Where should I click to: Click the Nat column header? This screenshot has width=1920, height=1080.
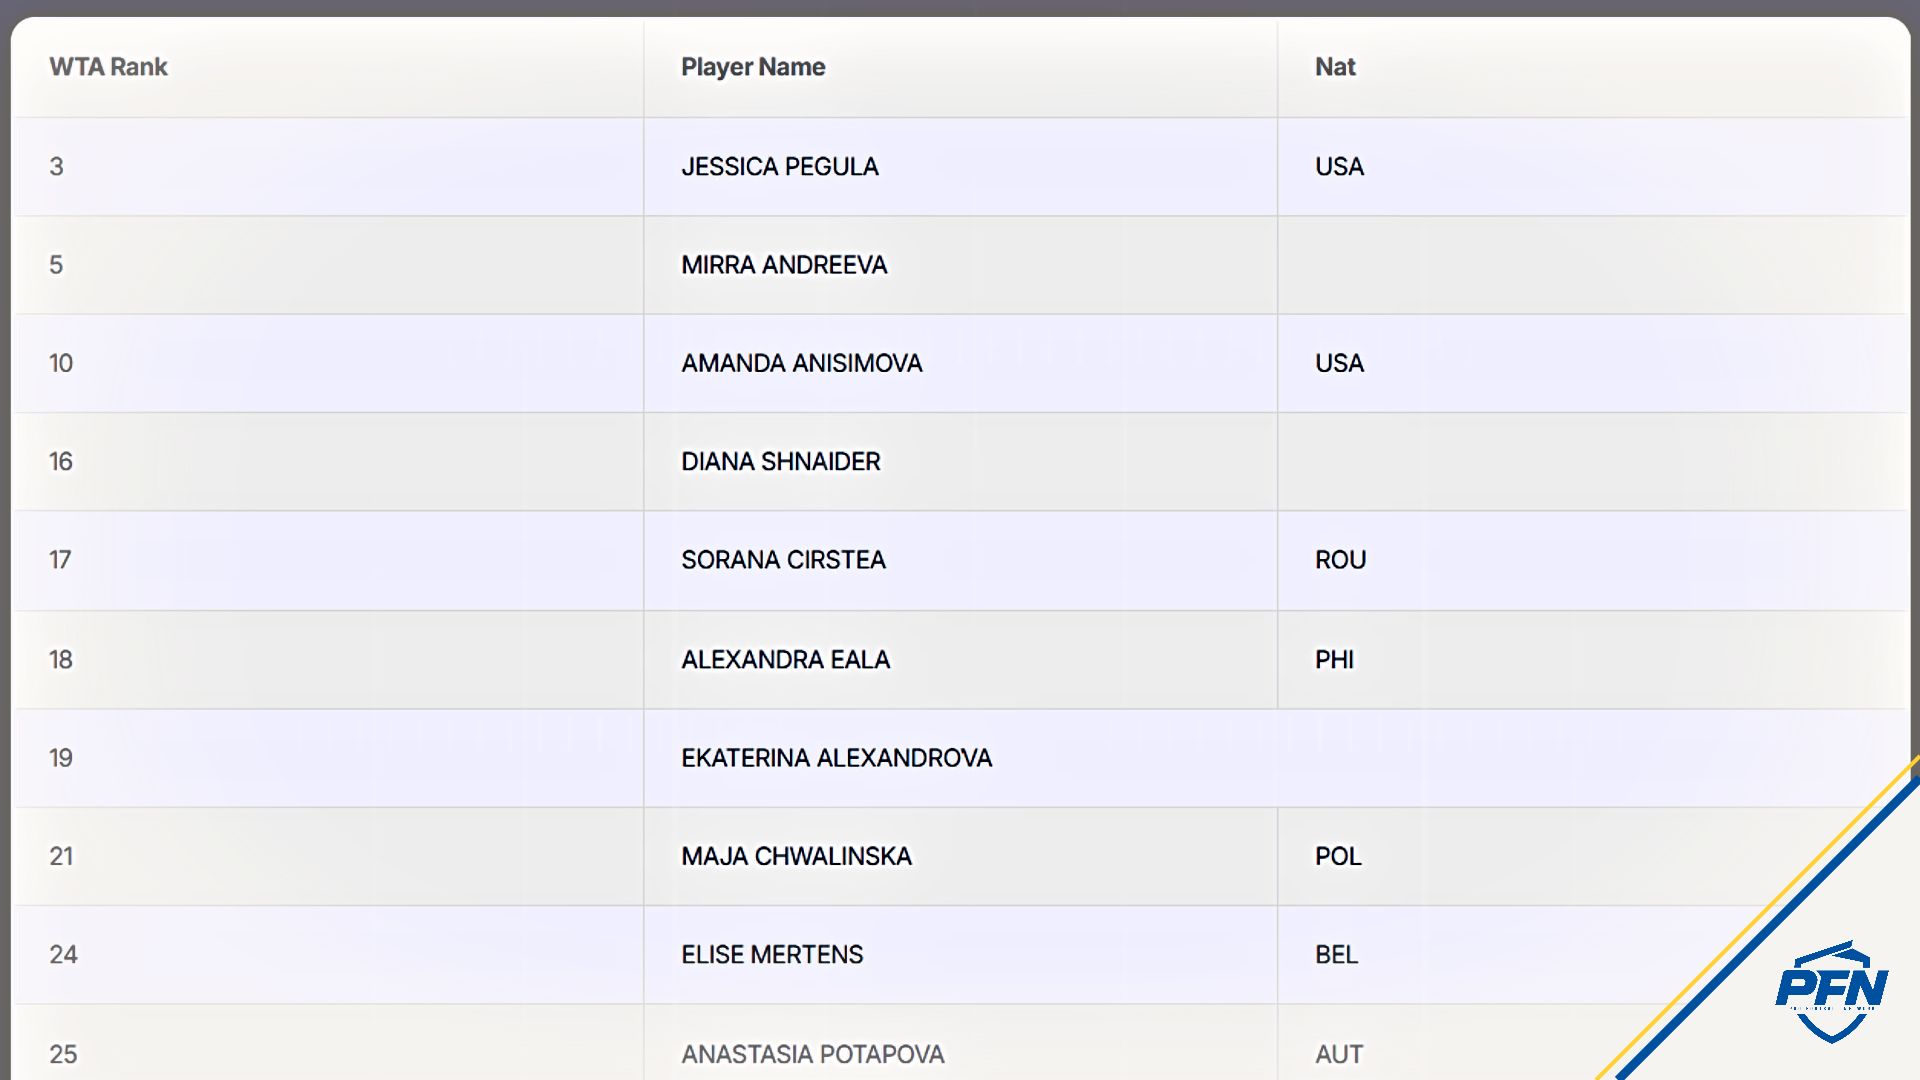coord(1335,67)
